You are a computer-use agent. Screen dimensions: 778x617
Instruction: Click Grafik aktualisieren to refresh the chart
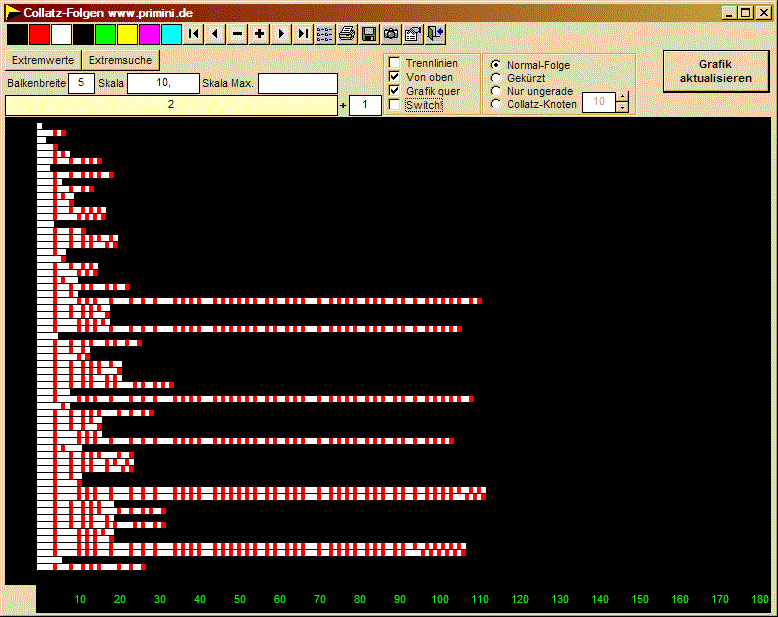pos(715,71)
